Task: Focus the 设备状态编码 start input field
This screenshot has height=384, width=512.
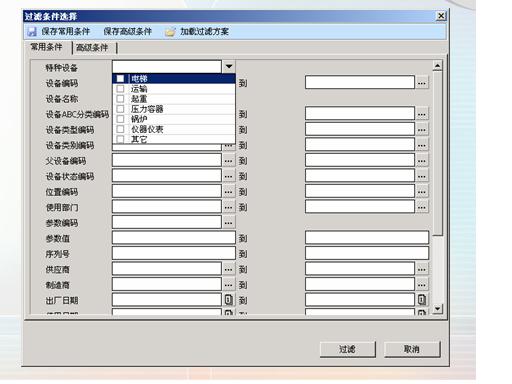Action: click(x=167, y=176)
